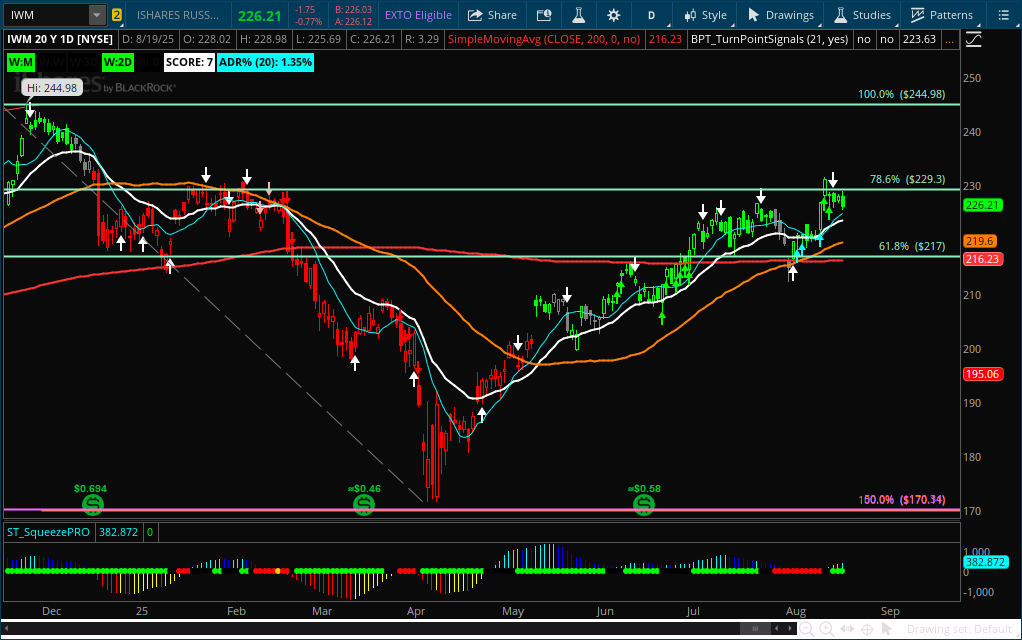Click the 78.6% ($229.3) Fibonacci label
1022x640 pixels.
coord(907,179)
